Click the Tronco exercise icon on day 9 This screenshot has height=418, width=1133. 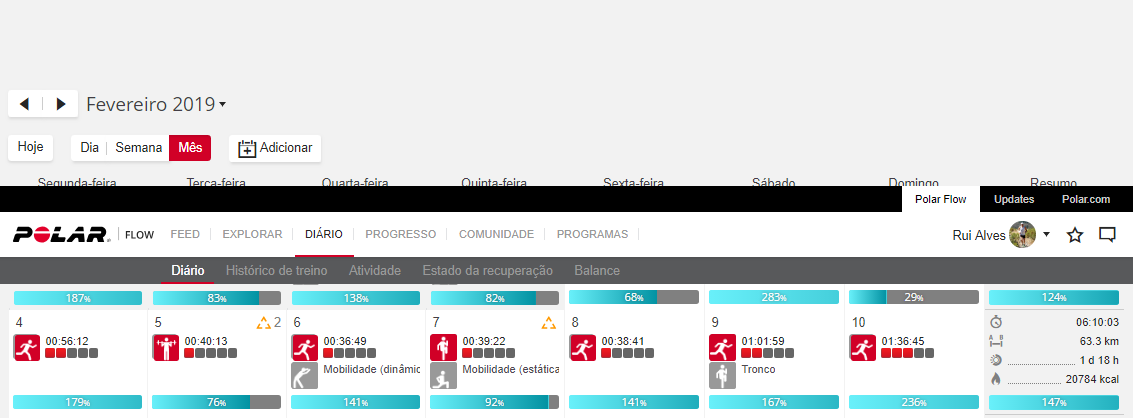pyautogui.click(x=722, y=376)
